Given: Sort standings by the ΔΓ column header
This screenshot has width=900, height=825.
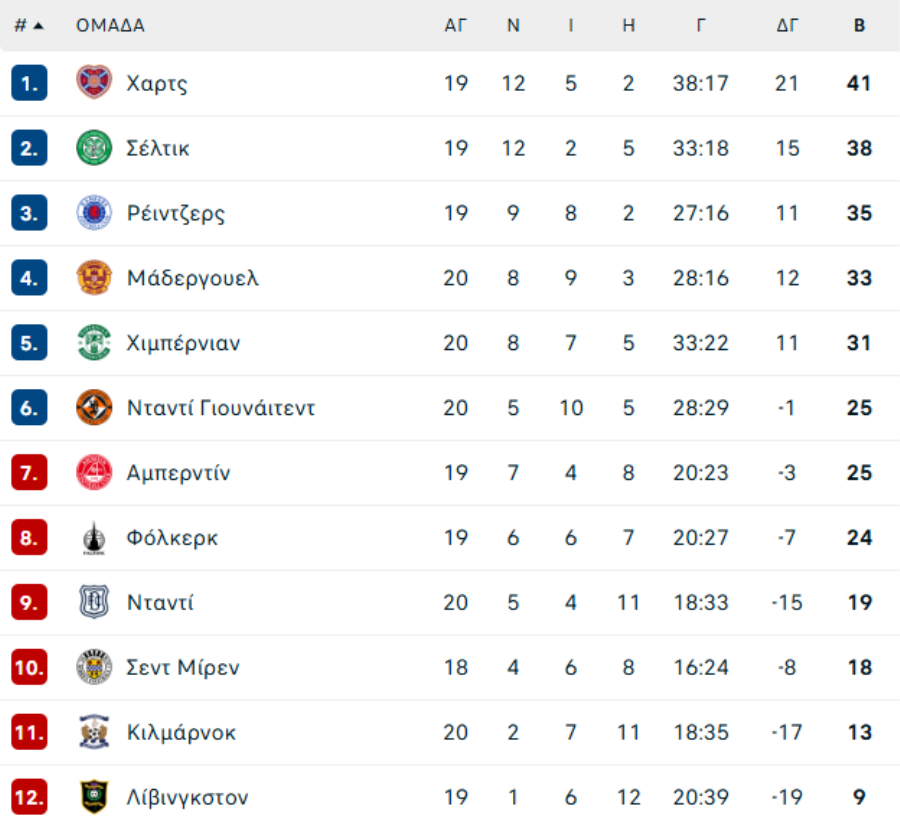Looking at the screenshot, I should 787,26.
